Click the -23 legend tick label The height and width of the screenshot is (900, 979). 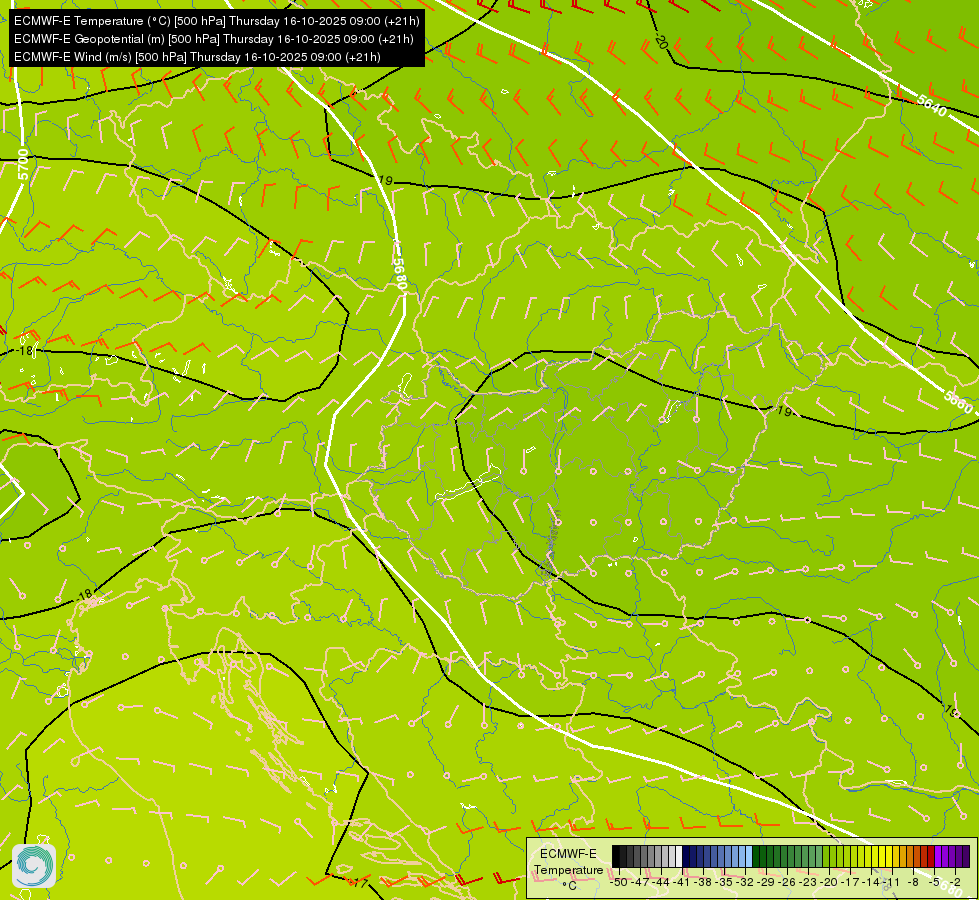(808, 882)
